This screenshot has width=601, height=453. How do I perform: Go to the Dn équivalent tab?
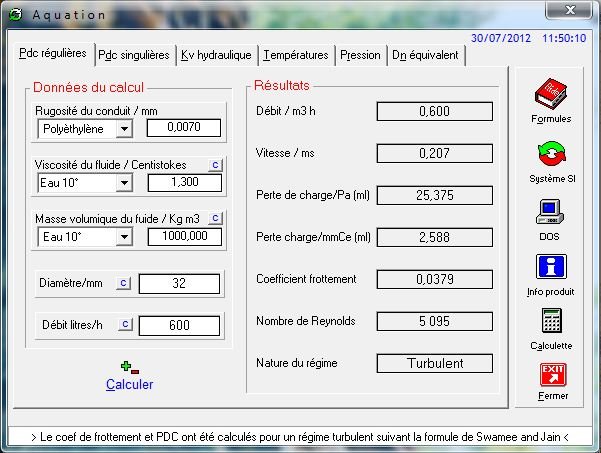click(x=425, y=55)
